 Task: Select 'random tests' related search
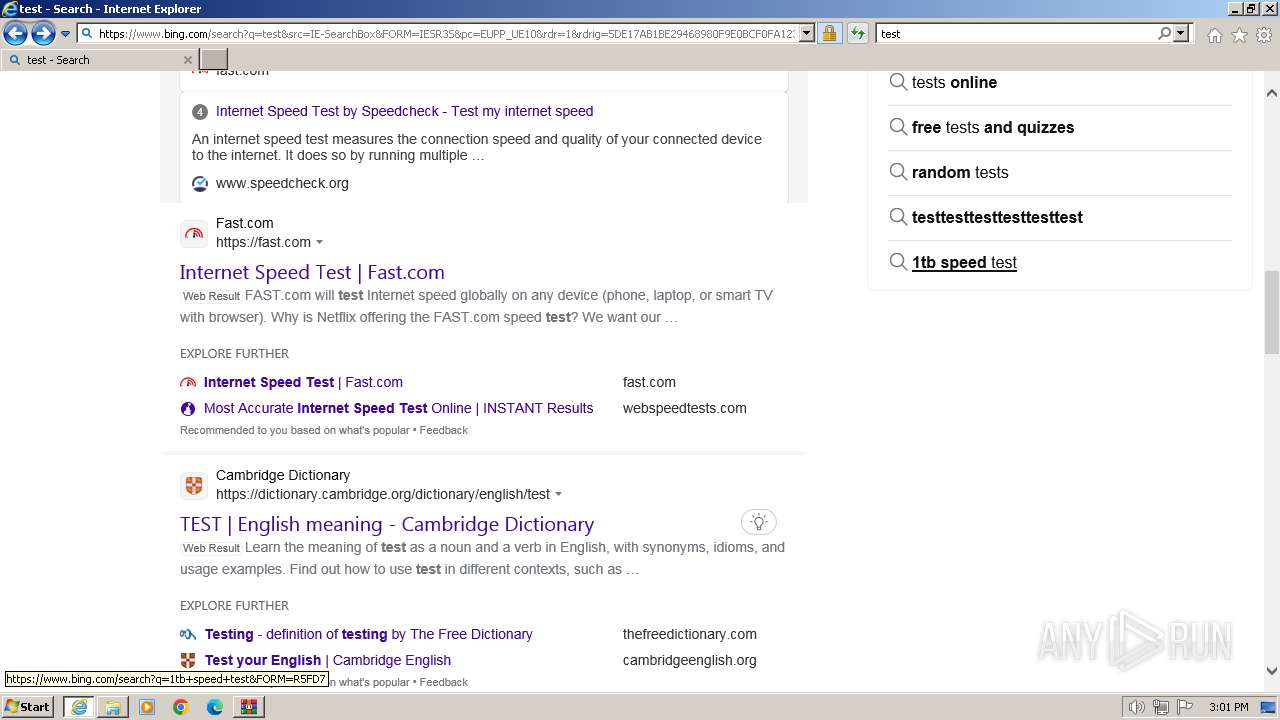pos(960,173)
